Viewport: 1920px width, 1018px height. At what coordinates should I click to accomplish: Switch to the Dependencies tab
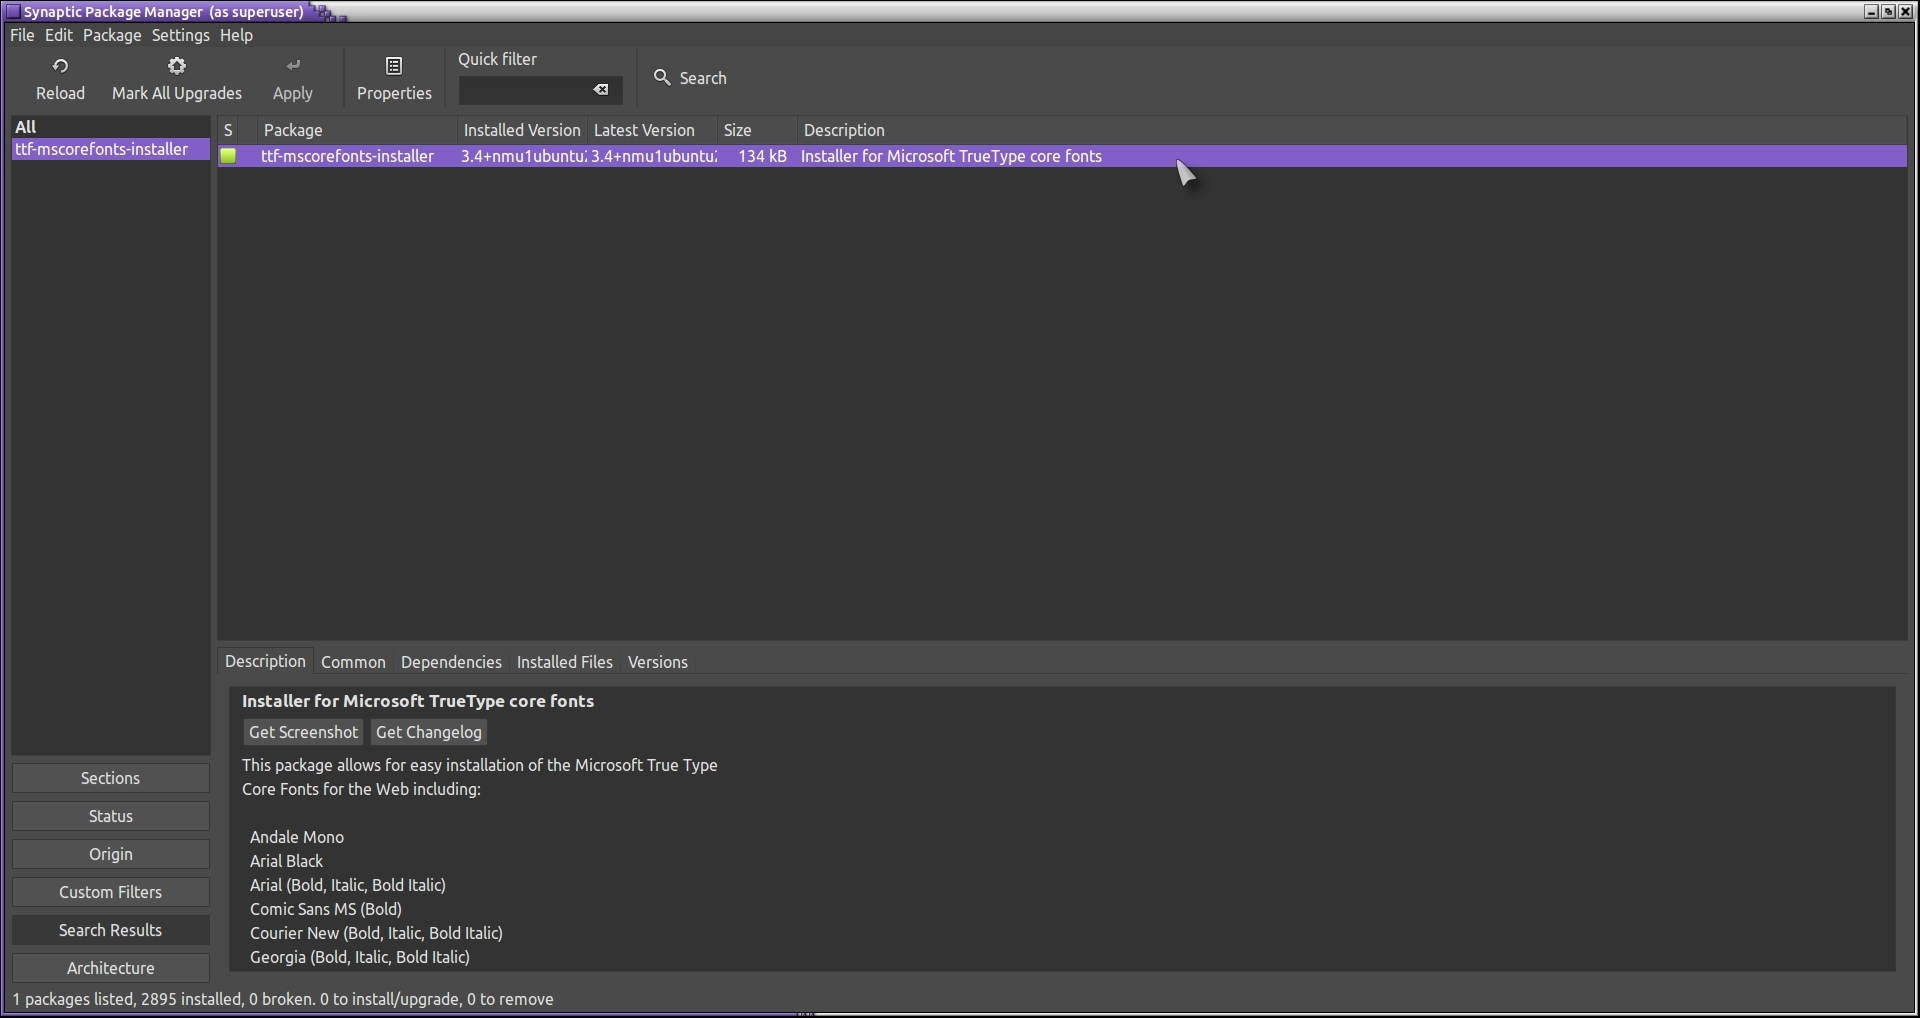(x=451, y=662)
